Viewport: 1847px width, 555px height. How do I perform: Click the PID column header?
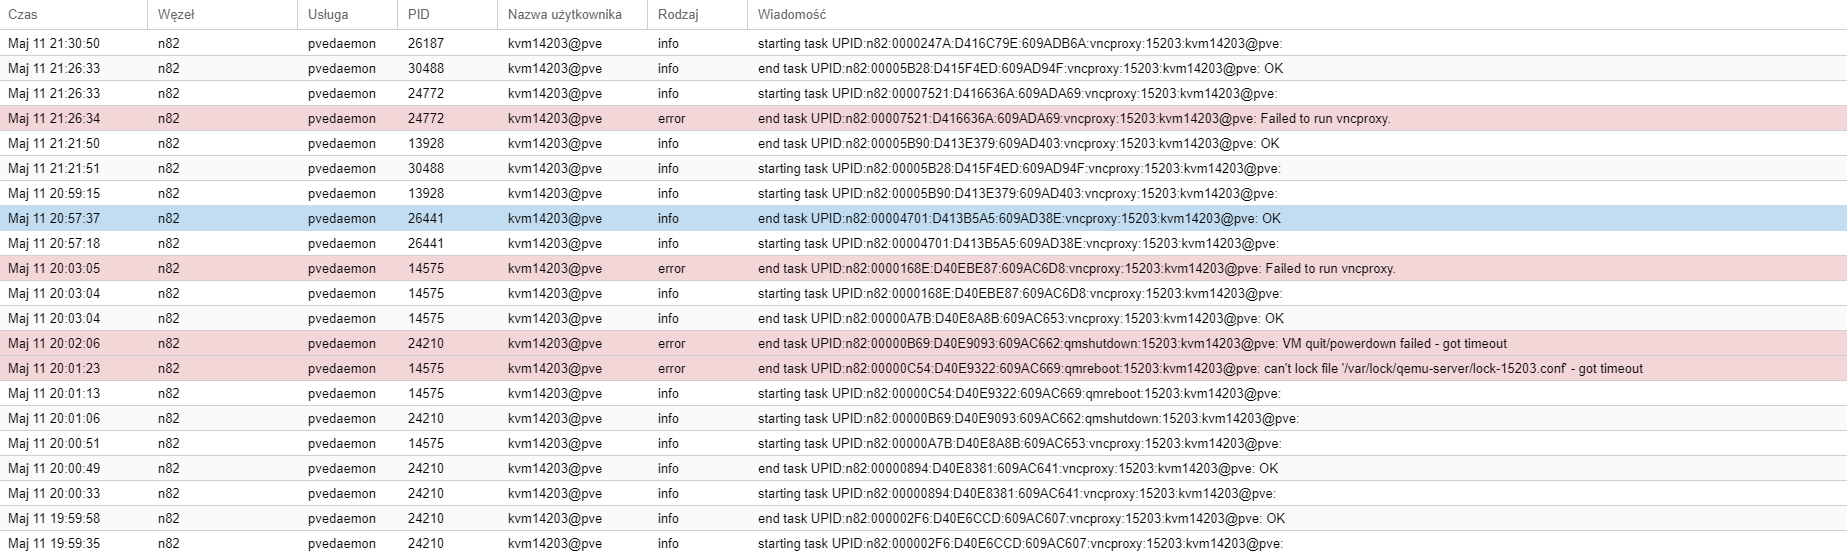click(x=418, y=14)
